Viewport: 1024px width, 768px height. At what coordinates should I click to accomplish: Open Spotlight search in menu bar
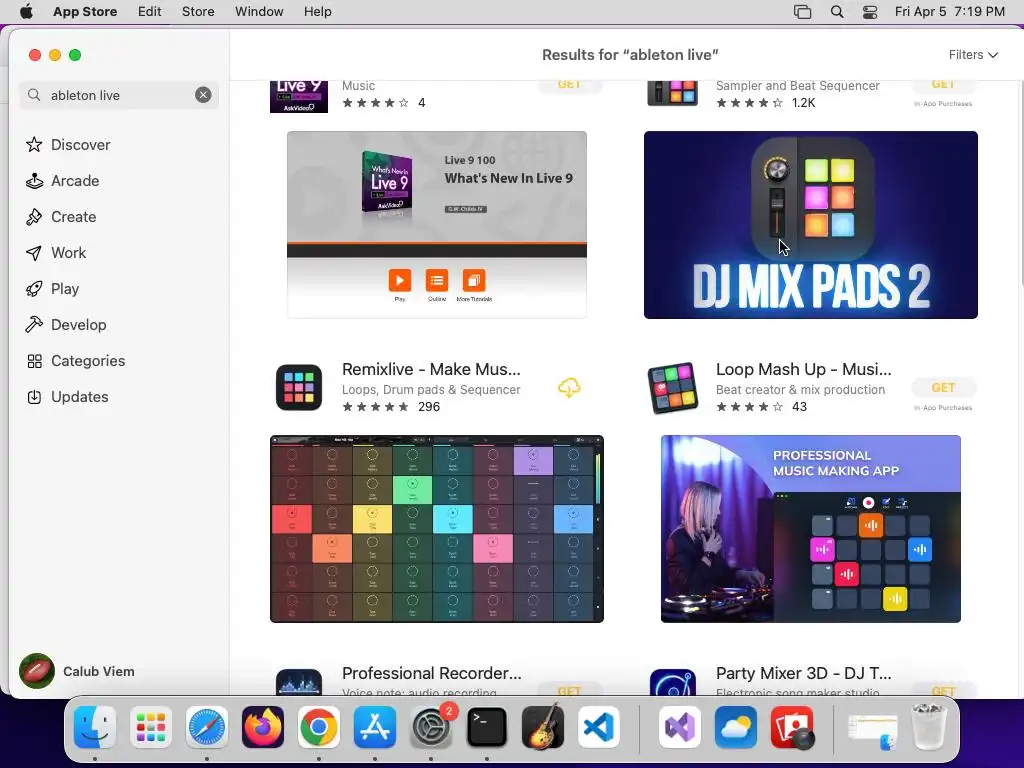click(x=837, y=12)
